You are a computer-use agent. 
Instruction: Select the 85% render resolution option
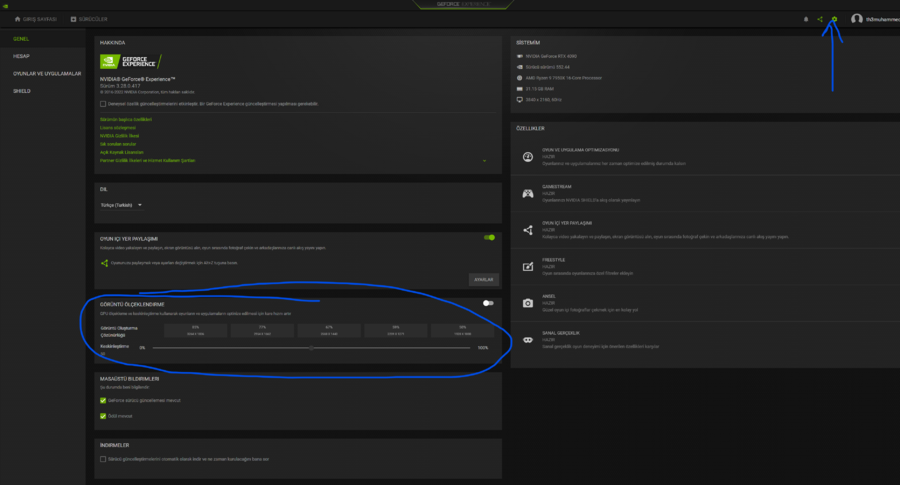[196, 330]
